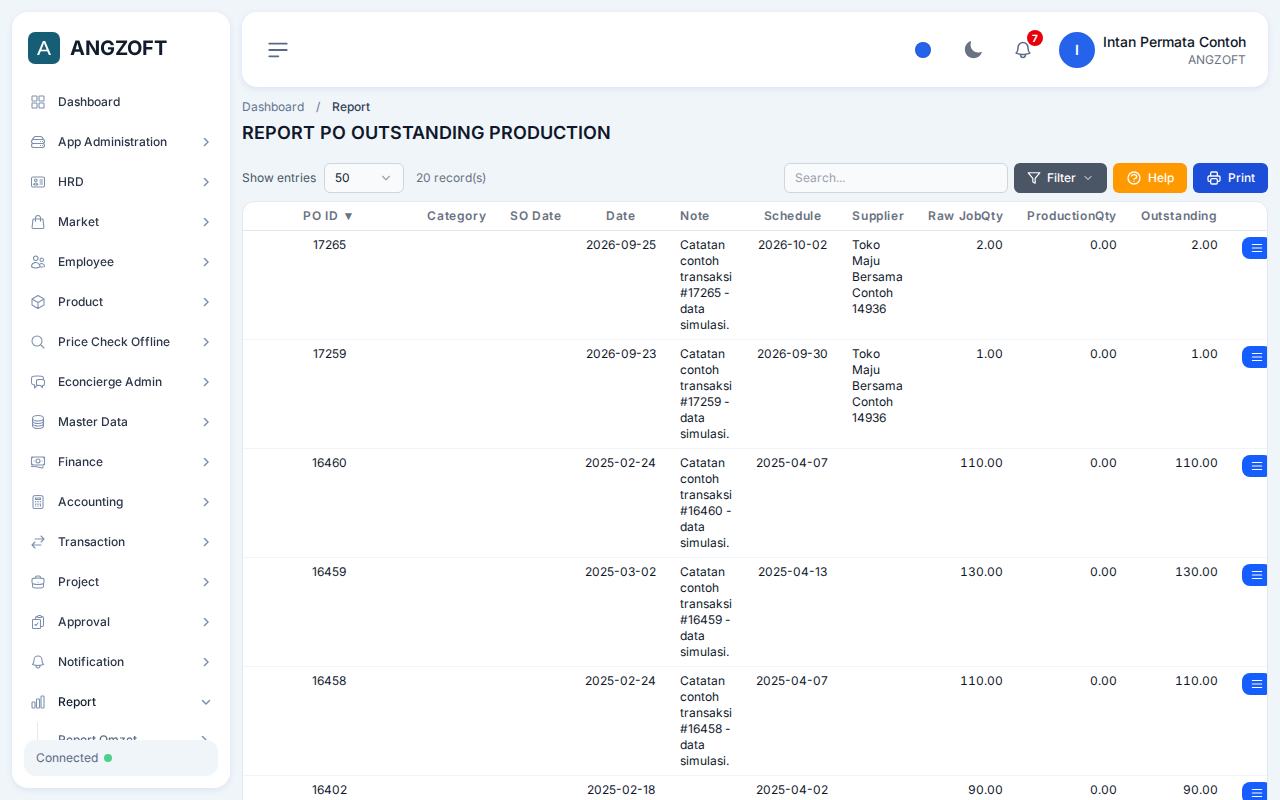The width and height of the screenshot is (1280, 800).
Task: Click the Print button
Action: (1230, 178)
